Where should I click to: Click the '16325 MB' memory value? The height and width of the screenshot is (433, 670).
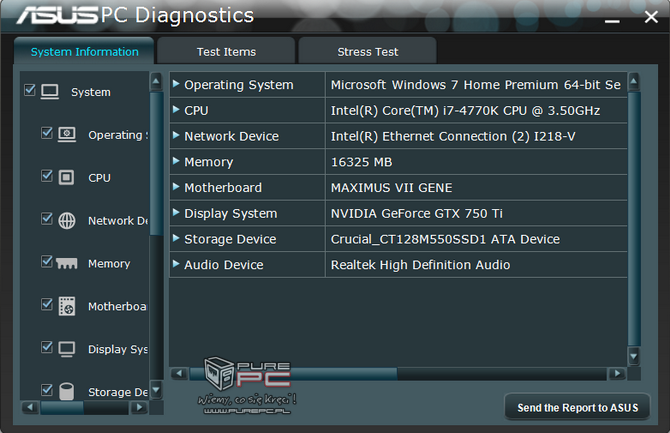coord(361,162)
